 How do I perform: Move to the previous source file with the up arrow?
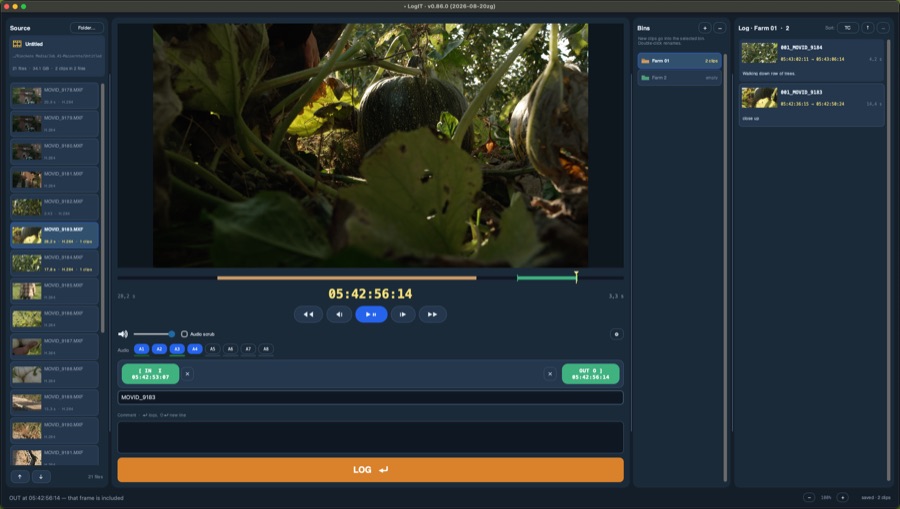pos(20,477)
